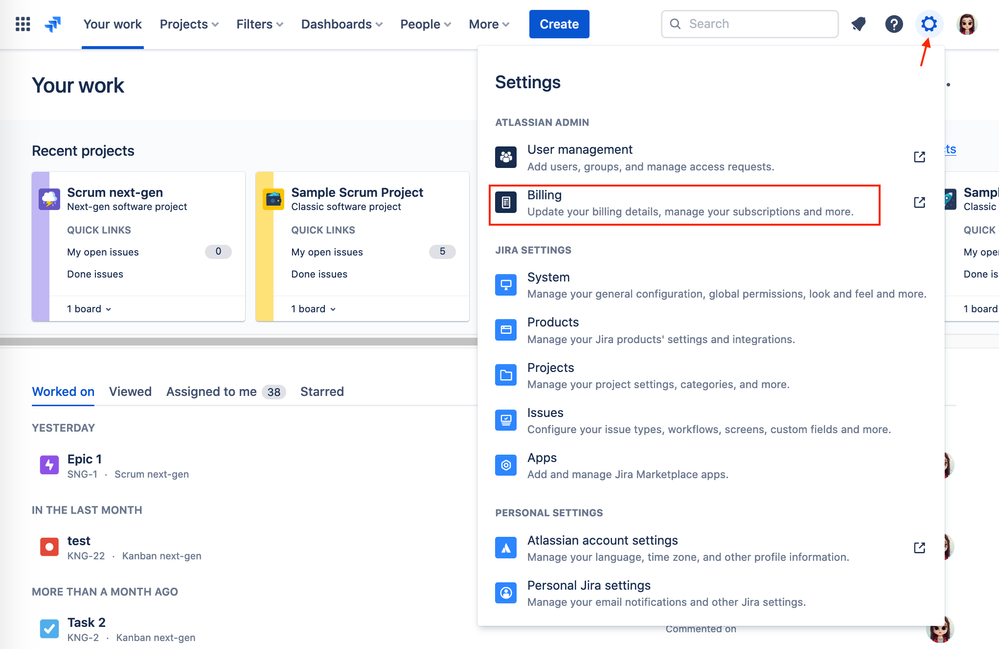Open the Sample Scrum Project title
The width and height of the screenshot is (999, 649).
pyautogui.click(x=357, y=192)
